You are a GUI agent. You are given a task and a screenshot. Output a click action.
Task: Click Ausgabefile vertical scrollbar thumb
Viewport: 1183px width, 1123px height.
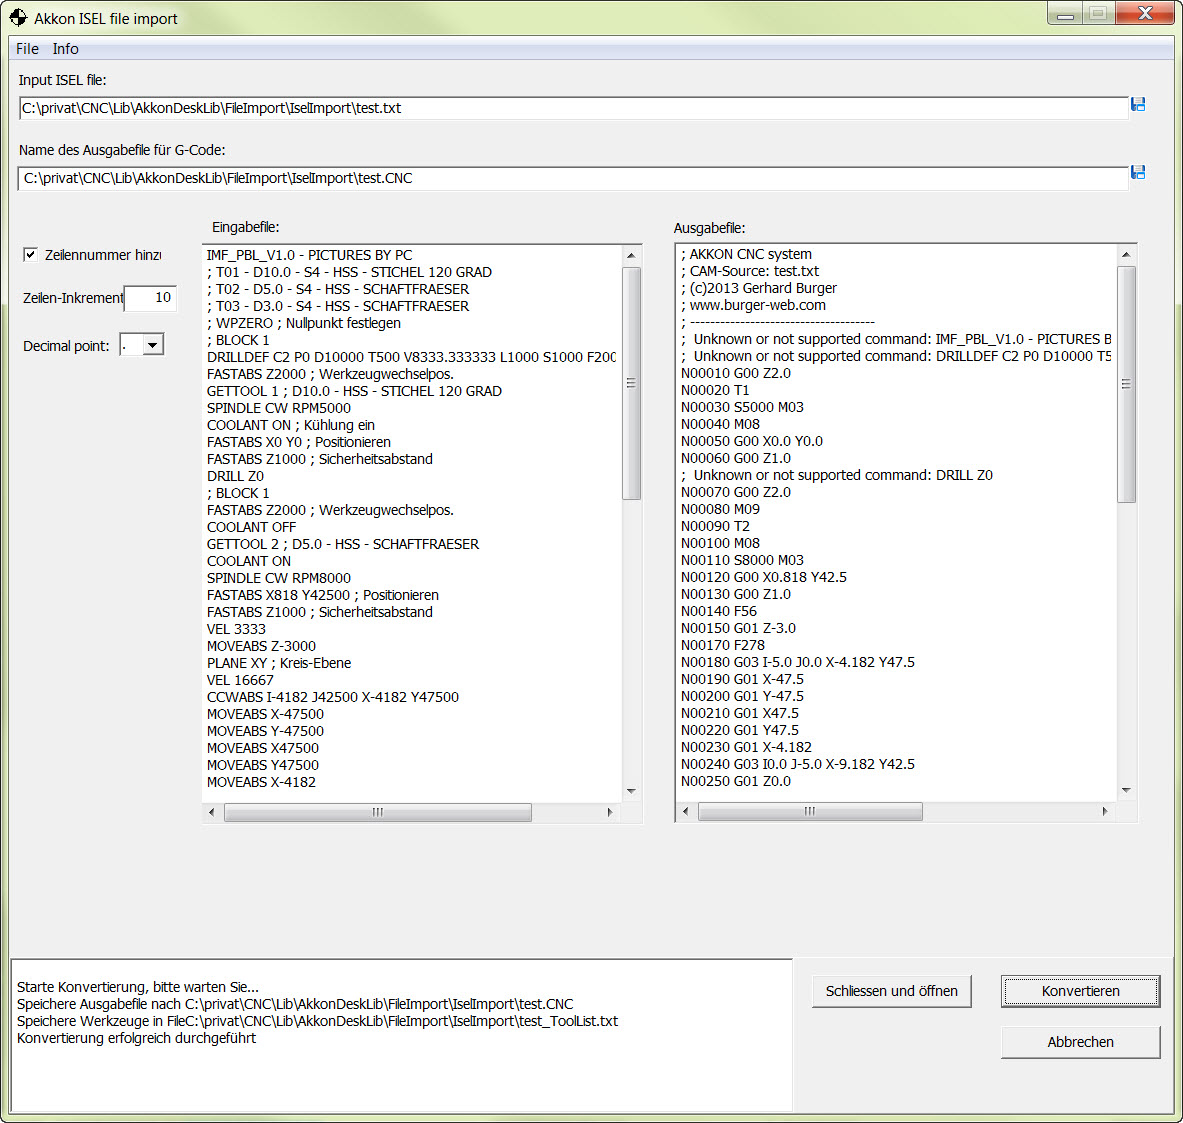(1126, 384)
